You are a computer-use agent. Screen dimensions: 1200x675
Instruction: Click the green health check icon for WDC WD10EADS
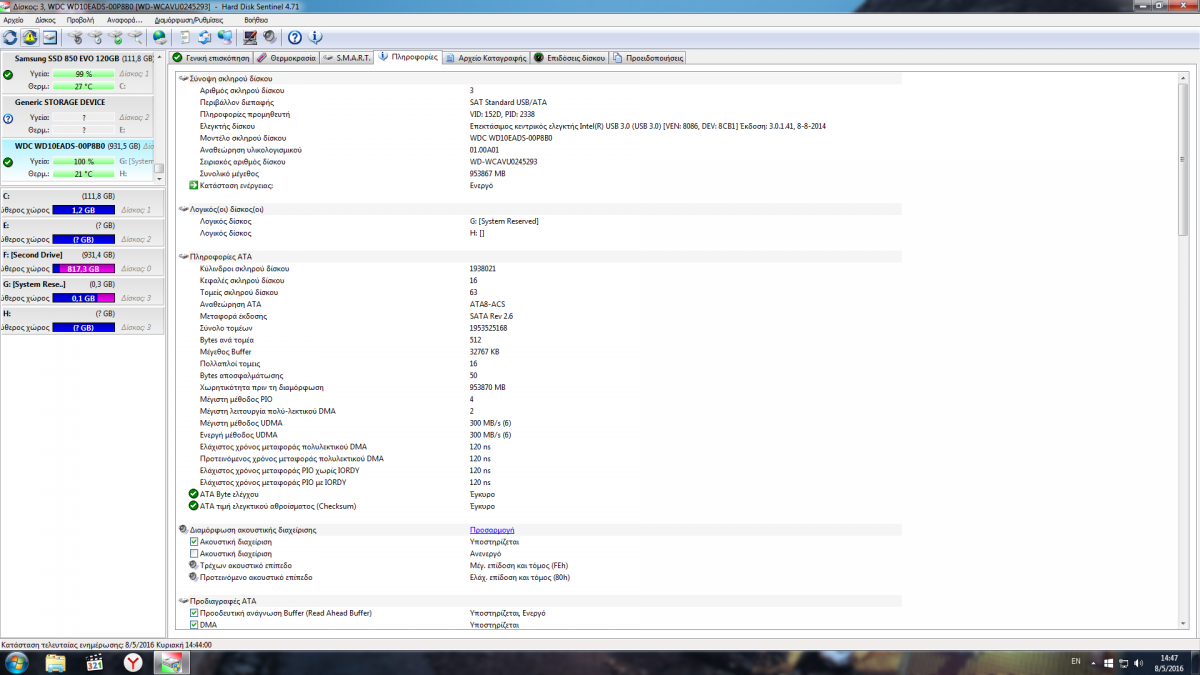tap(8, 161)
